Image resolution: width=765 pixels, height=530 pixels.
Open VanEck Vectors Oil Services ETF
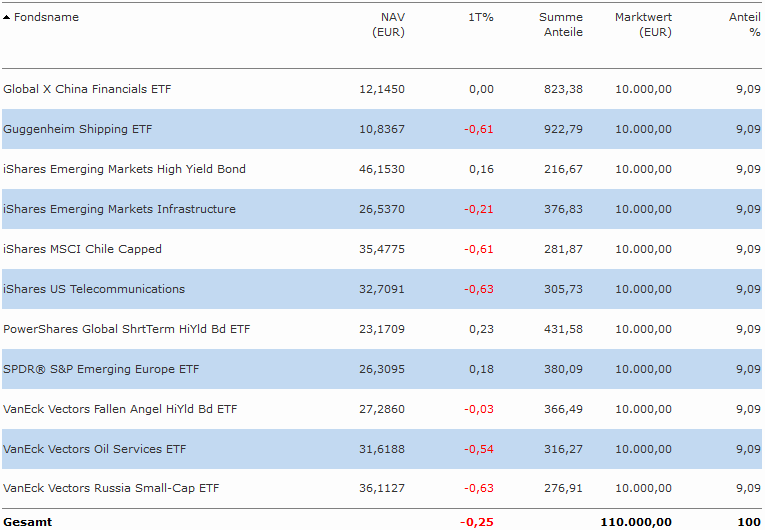95,449
